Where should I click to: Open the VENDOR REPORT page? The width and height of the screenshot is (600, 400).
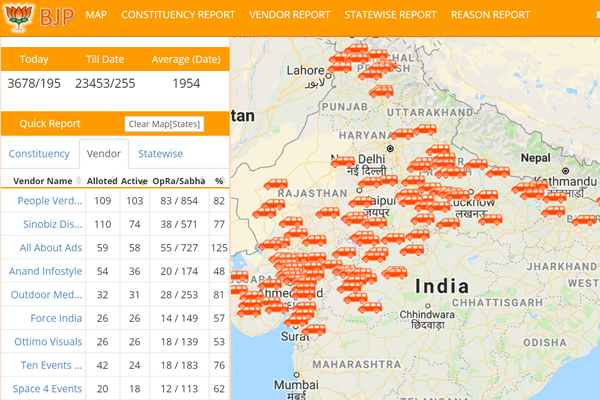(289, 15)
